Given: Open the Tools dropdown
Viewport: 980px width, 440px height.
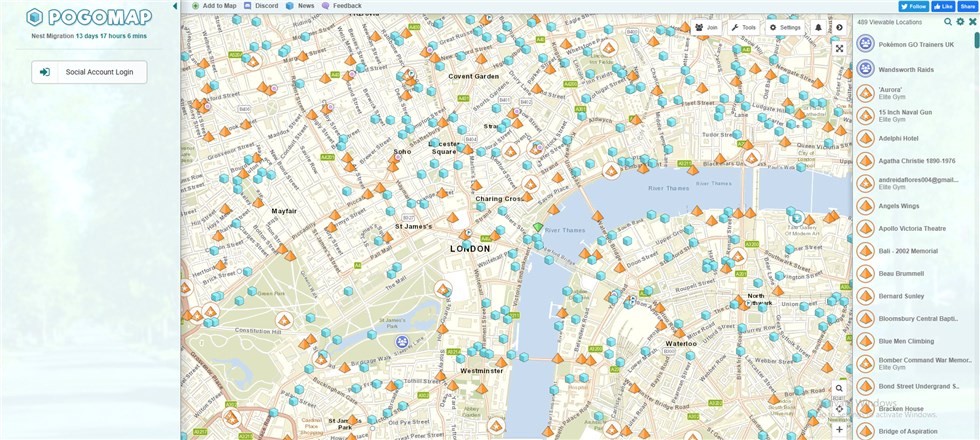Looking at the screenshot, I should pyautogui.click(x=743, y=28).
